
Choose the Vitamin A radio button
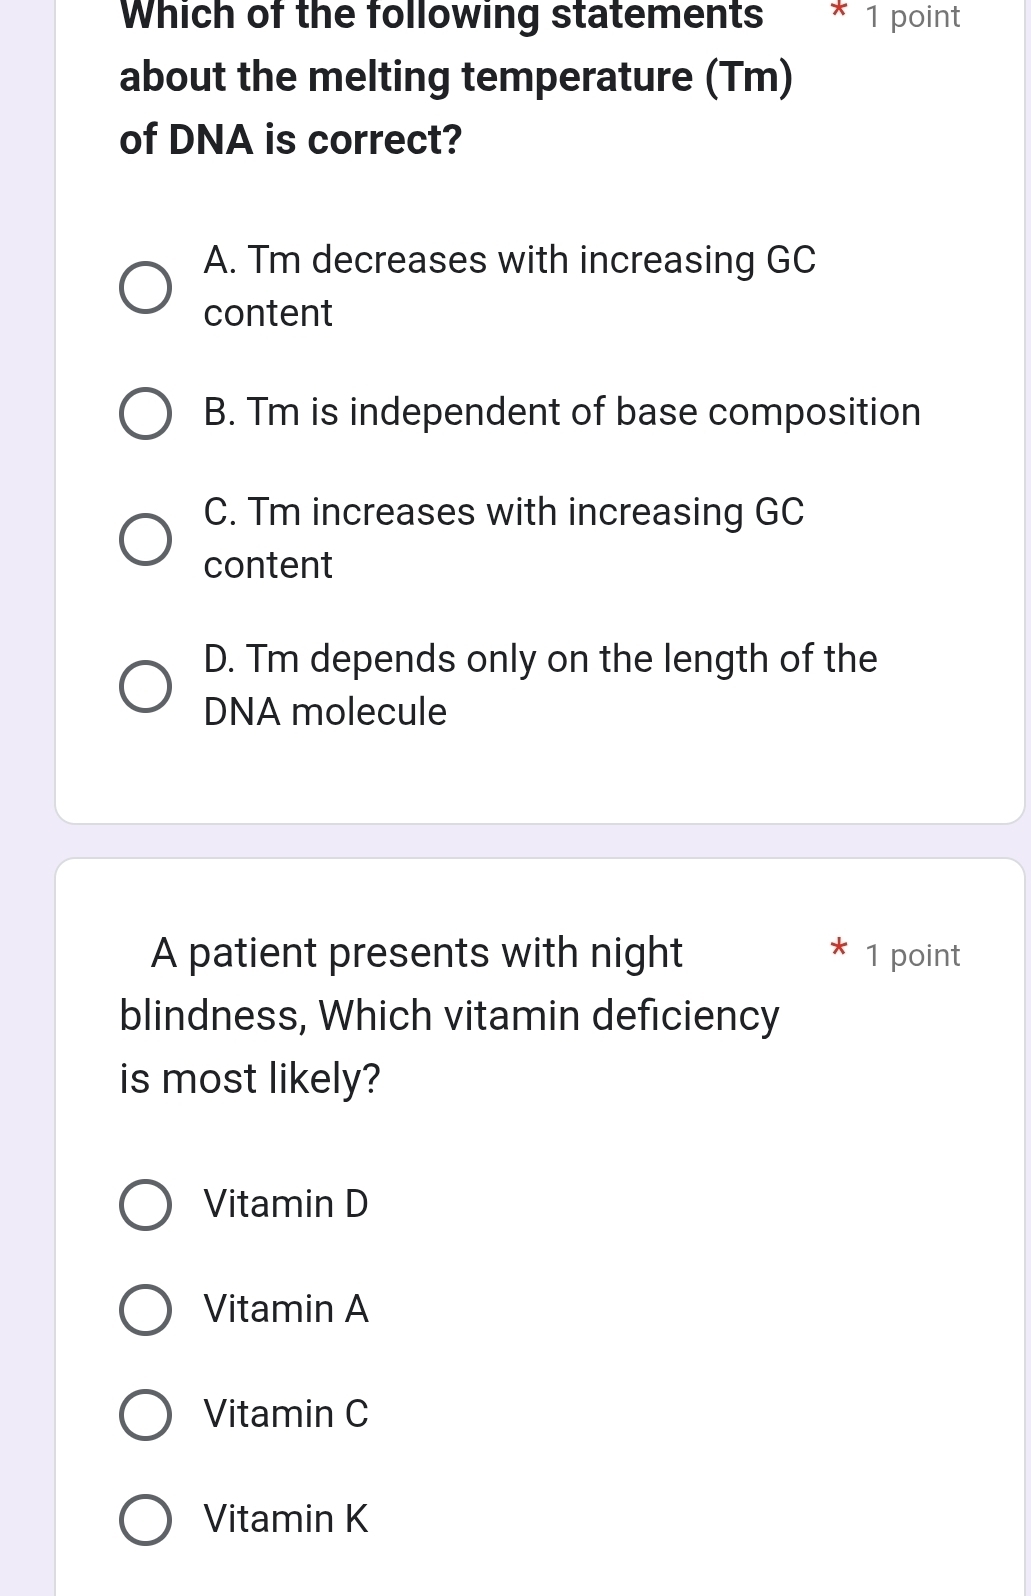[x=145, y=1310]
